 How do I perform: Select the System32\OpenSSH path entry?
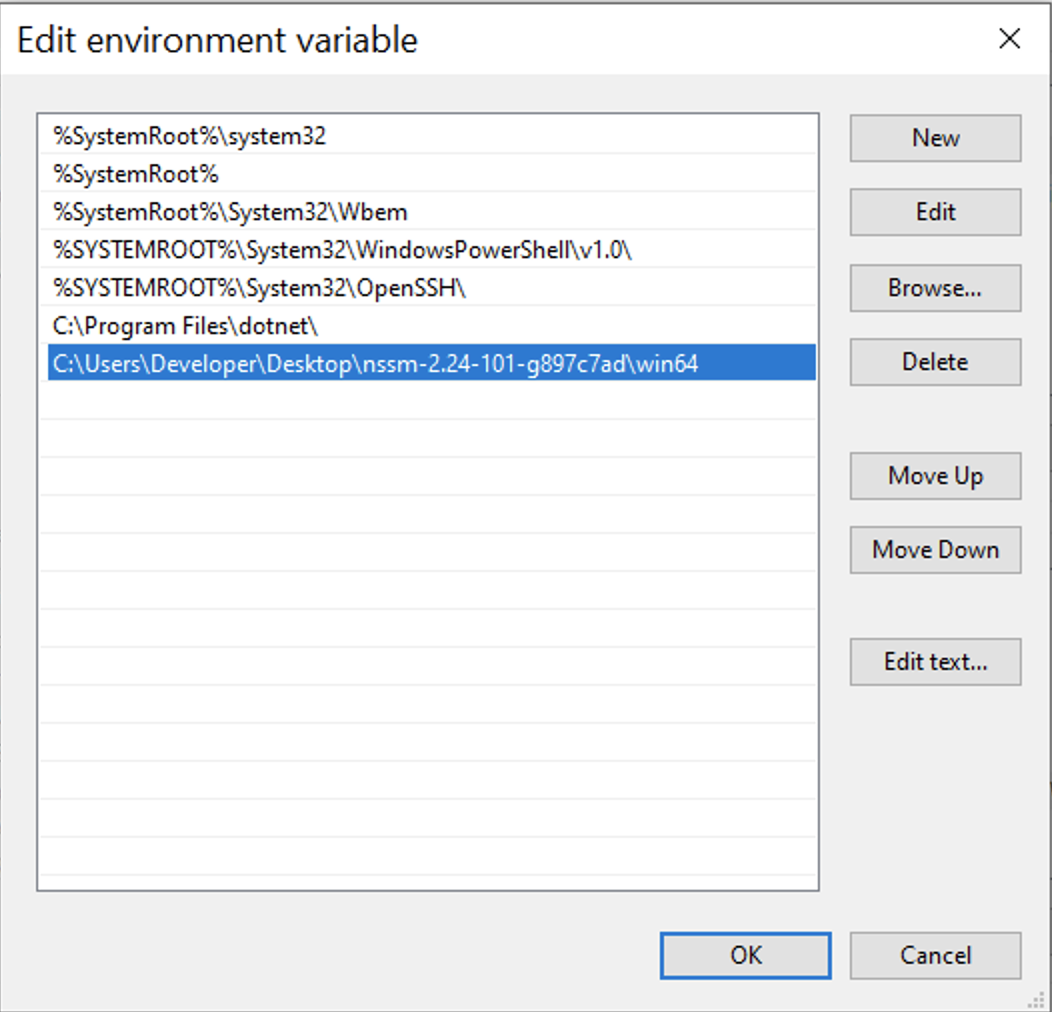[260, 289]
